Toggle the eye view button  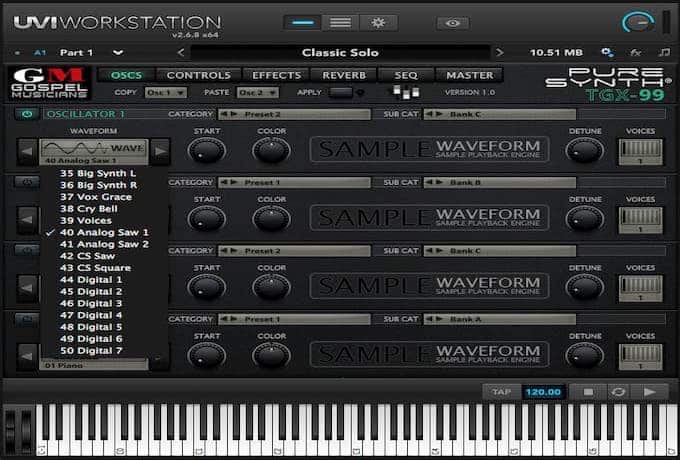point(453,23)
